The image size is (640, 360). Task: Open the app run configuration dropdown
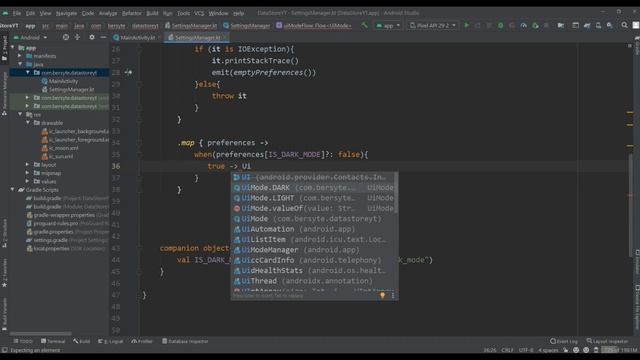point(388,25)
